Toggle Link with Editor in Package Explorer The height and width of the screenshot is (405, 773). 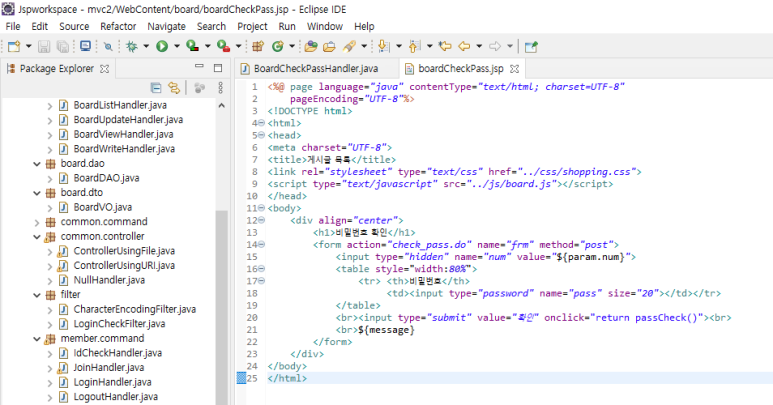[174, 88]
